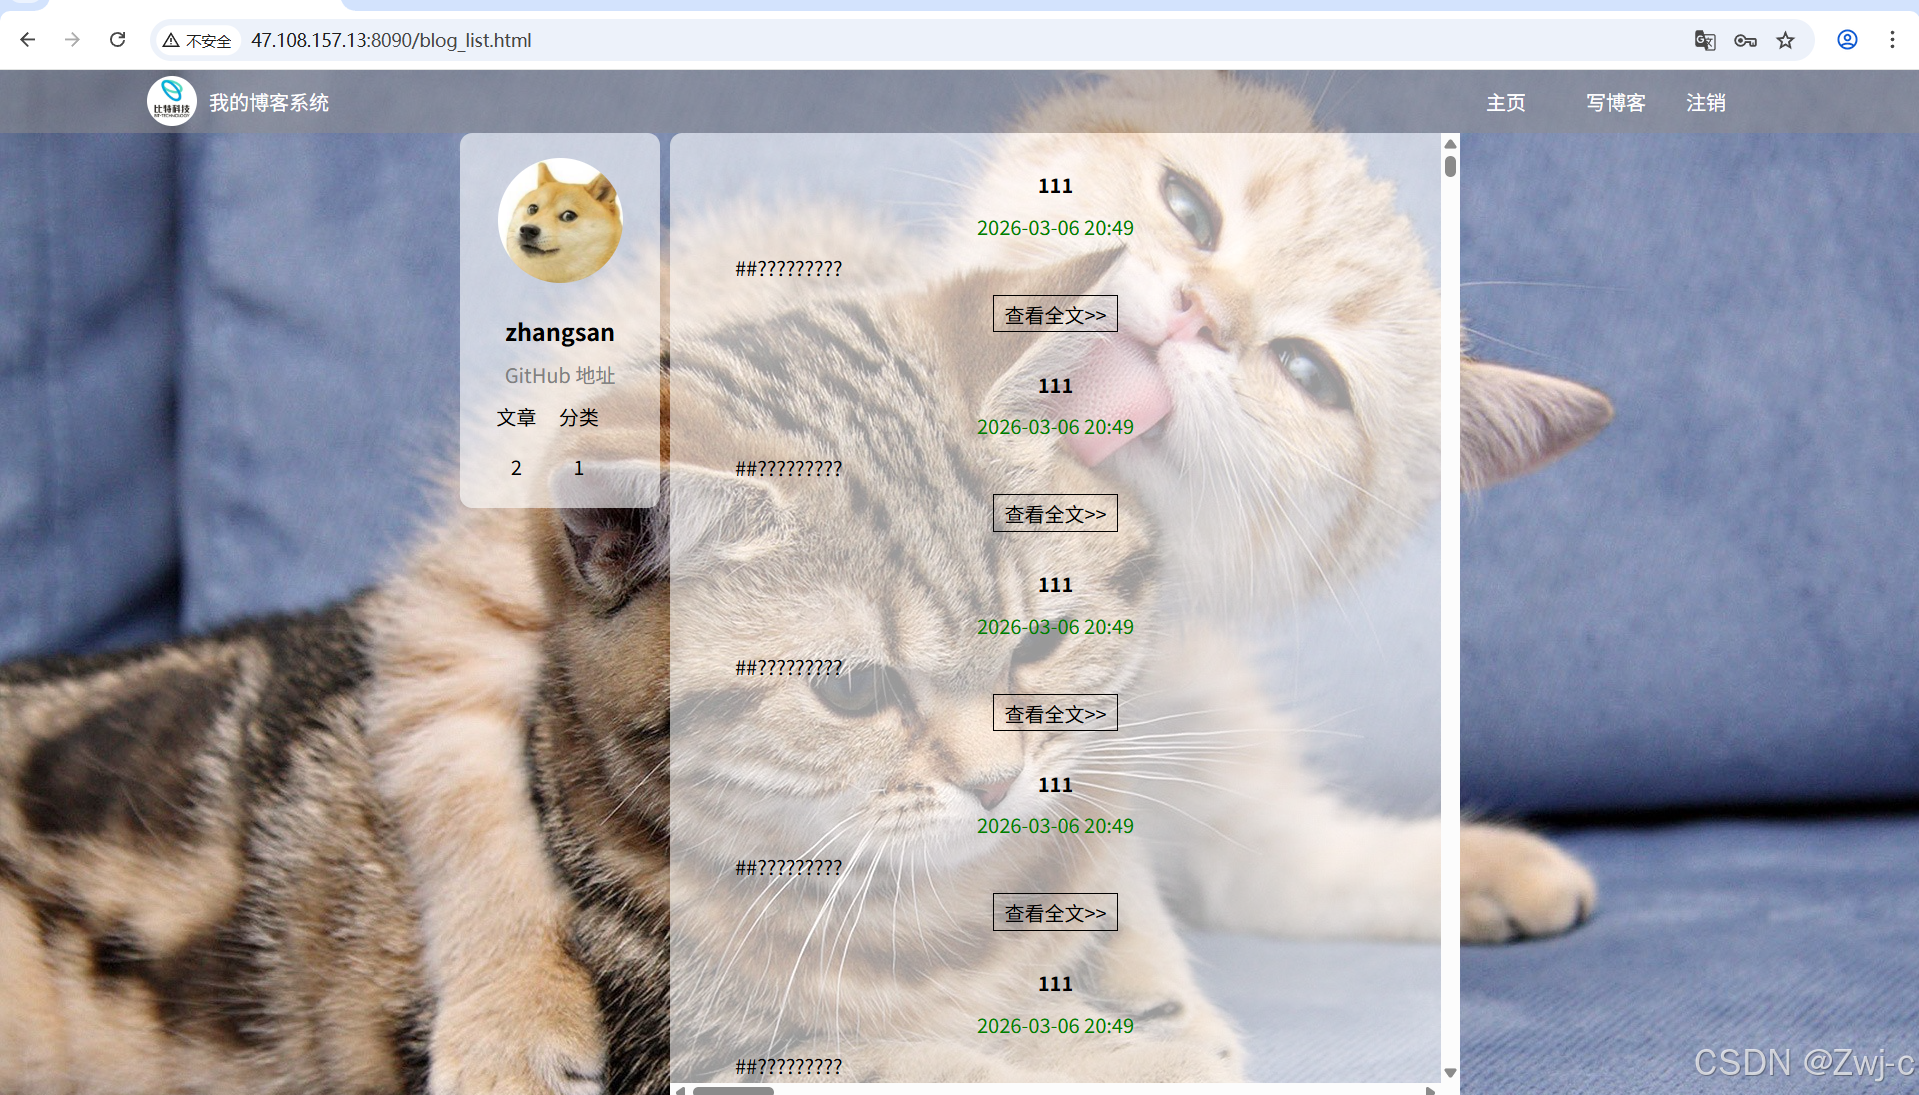Bookmark this page with the star icon
This screenshot has width=1919, height=1095.
pyautogui.click(x=1785, y=40)
